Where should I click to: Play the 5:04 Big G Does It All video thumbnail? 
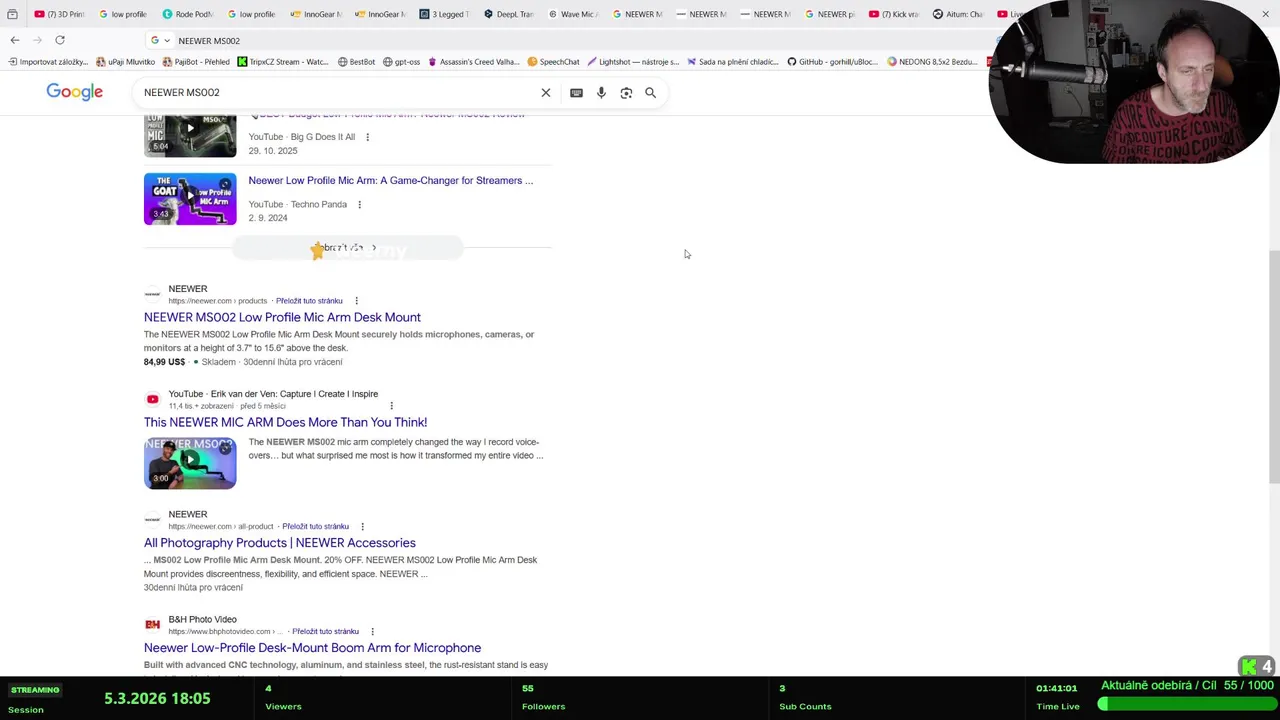pos(190,136)
